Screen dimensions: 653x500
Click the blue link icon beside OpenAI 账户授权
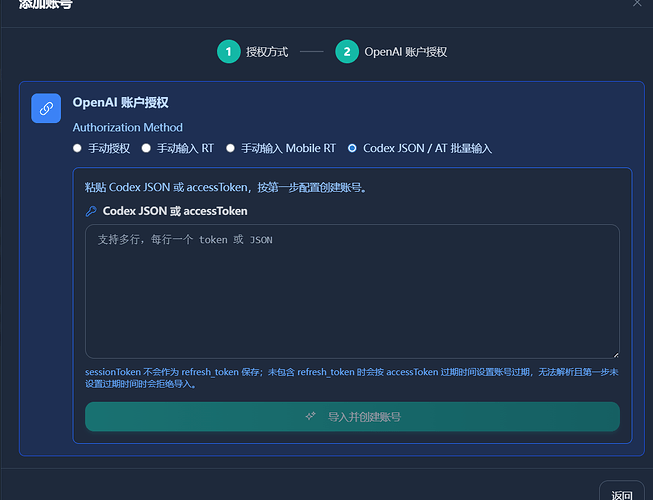[x=46, y=108]
